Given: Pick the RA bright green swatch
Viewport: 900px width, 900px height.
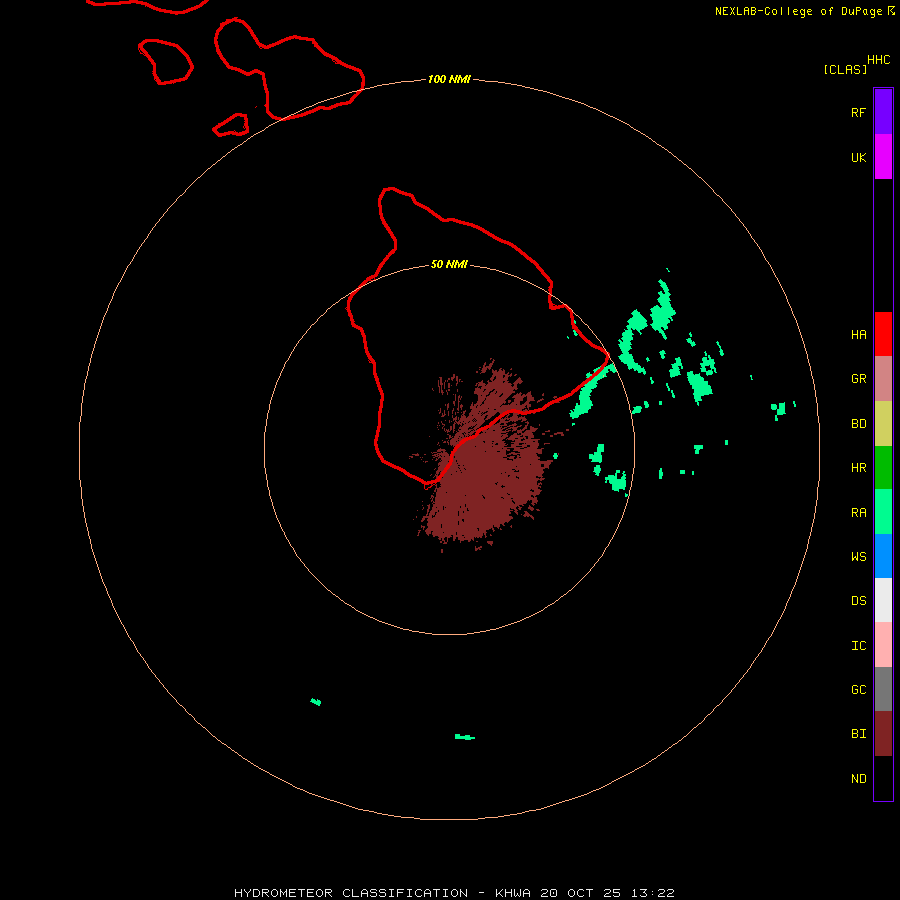Looking at the screenshot, I should click(883, 512).
